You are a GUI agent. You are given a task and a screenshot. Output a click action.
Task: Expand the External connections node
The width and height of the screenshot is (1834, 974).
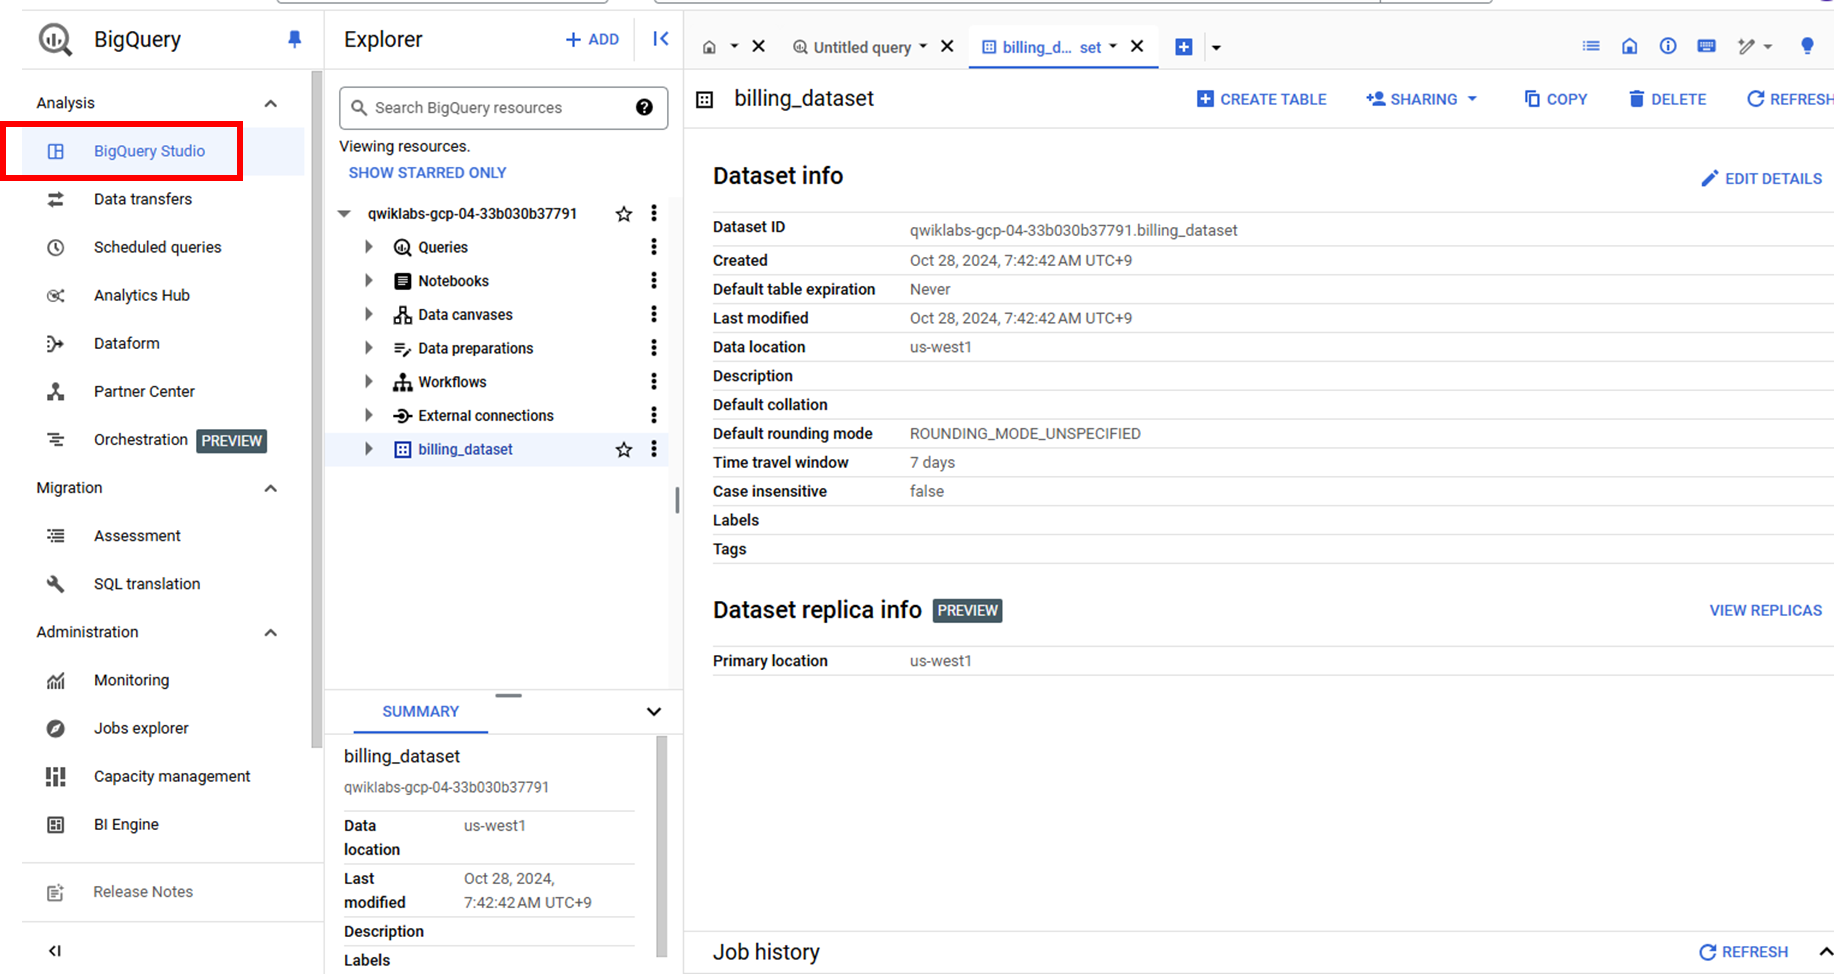(x=369, y=415)
